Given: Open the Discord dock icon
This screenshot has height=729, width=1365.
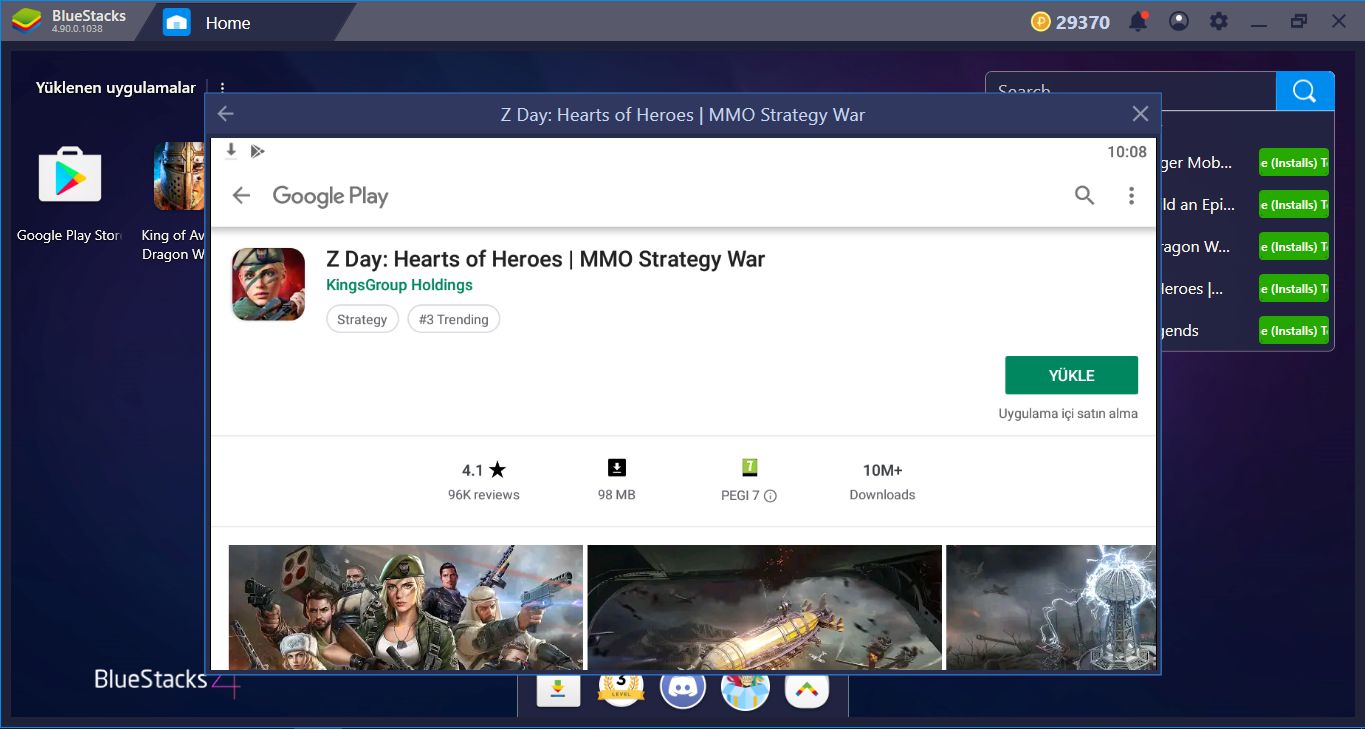Looking at the screenshot, I should 683,689.
